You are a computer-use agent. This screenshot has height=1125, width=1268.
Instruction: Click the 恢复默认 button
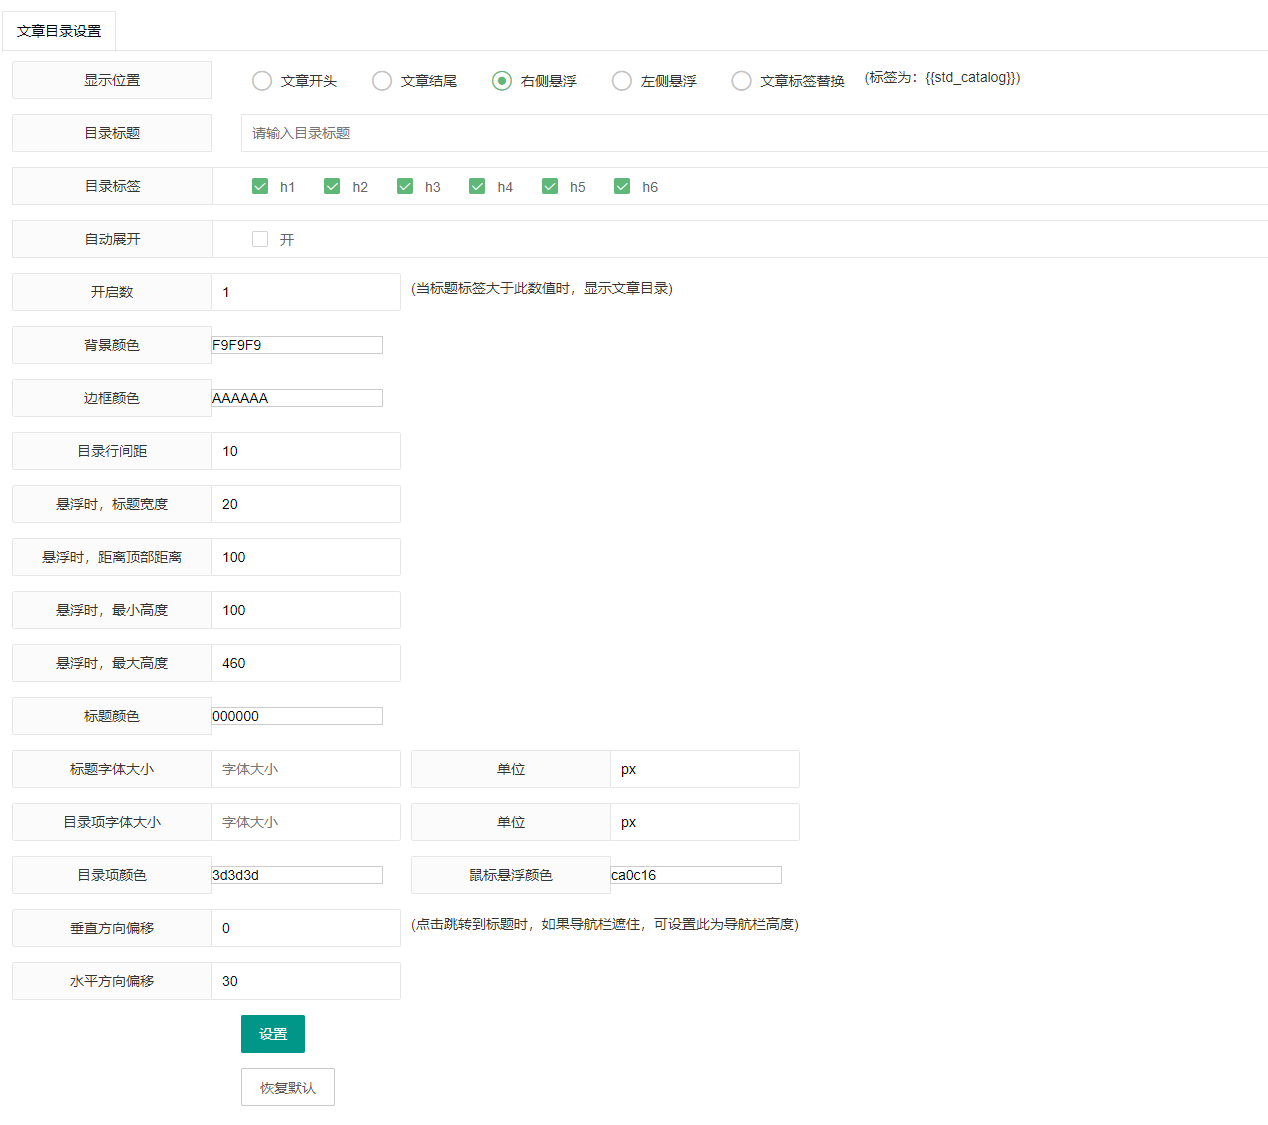(x=288, y=1087)
